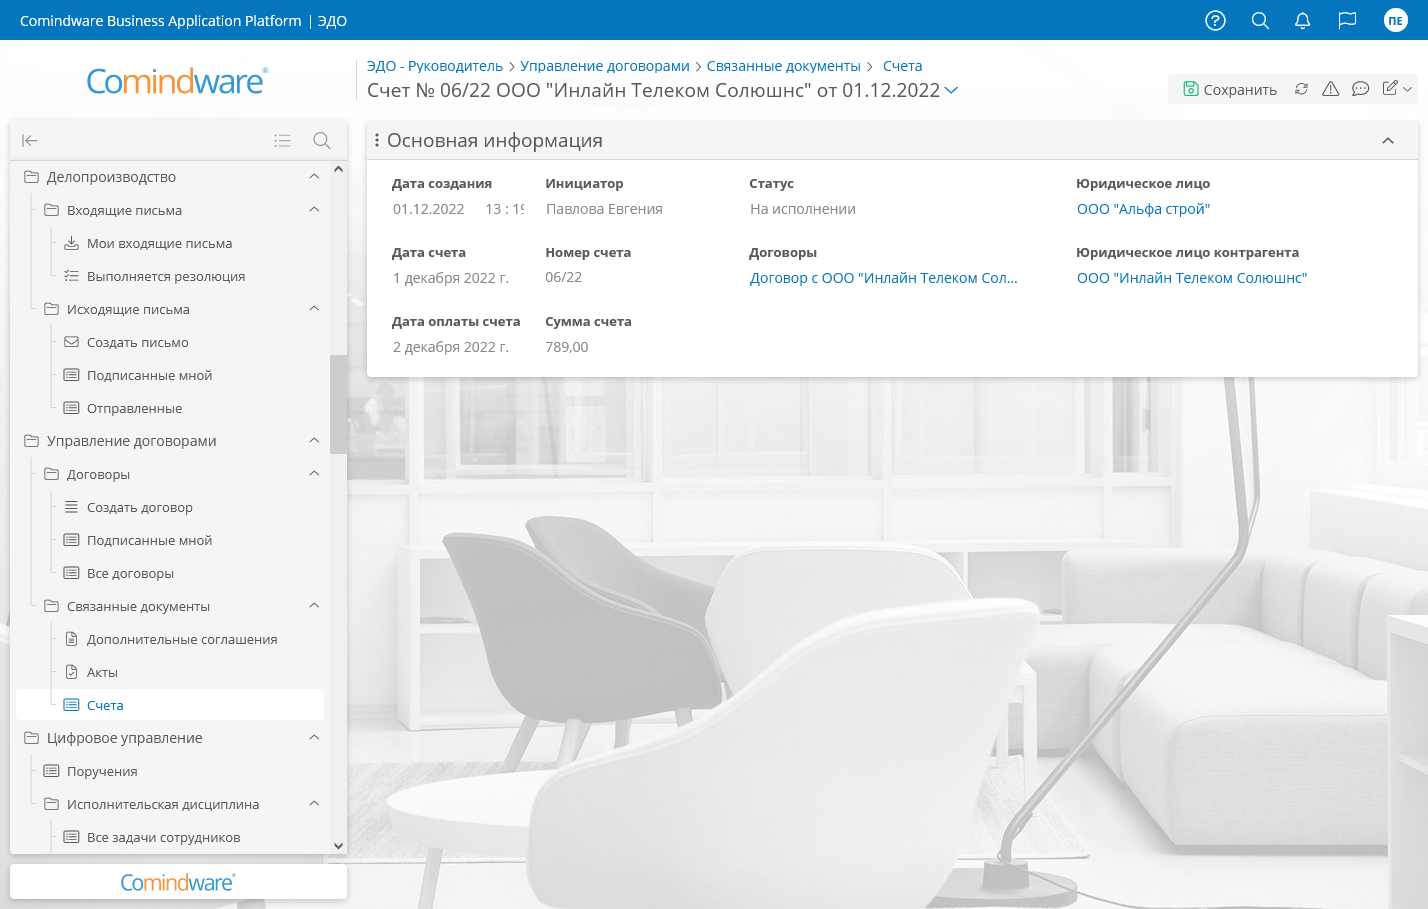Open Договор с ООО "Инлайн Телеком Сол... link
Image resolution: width=1428 pixels, height=909 pixels.
[x=884, y=278]
